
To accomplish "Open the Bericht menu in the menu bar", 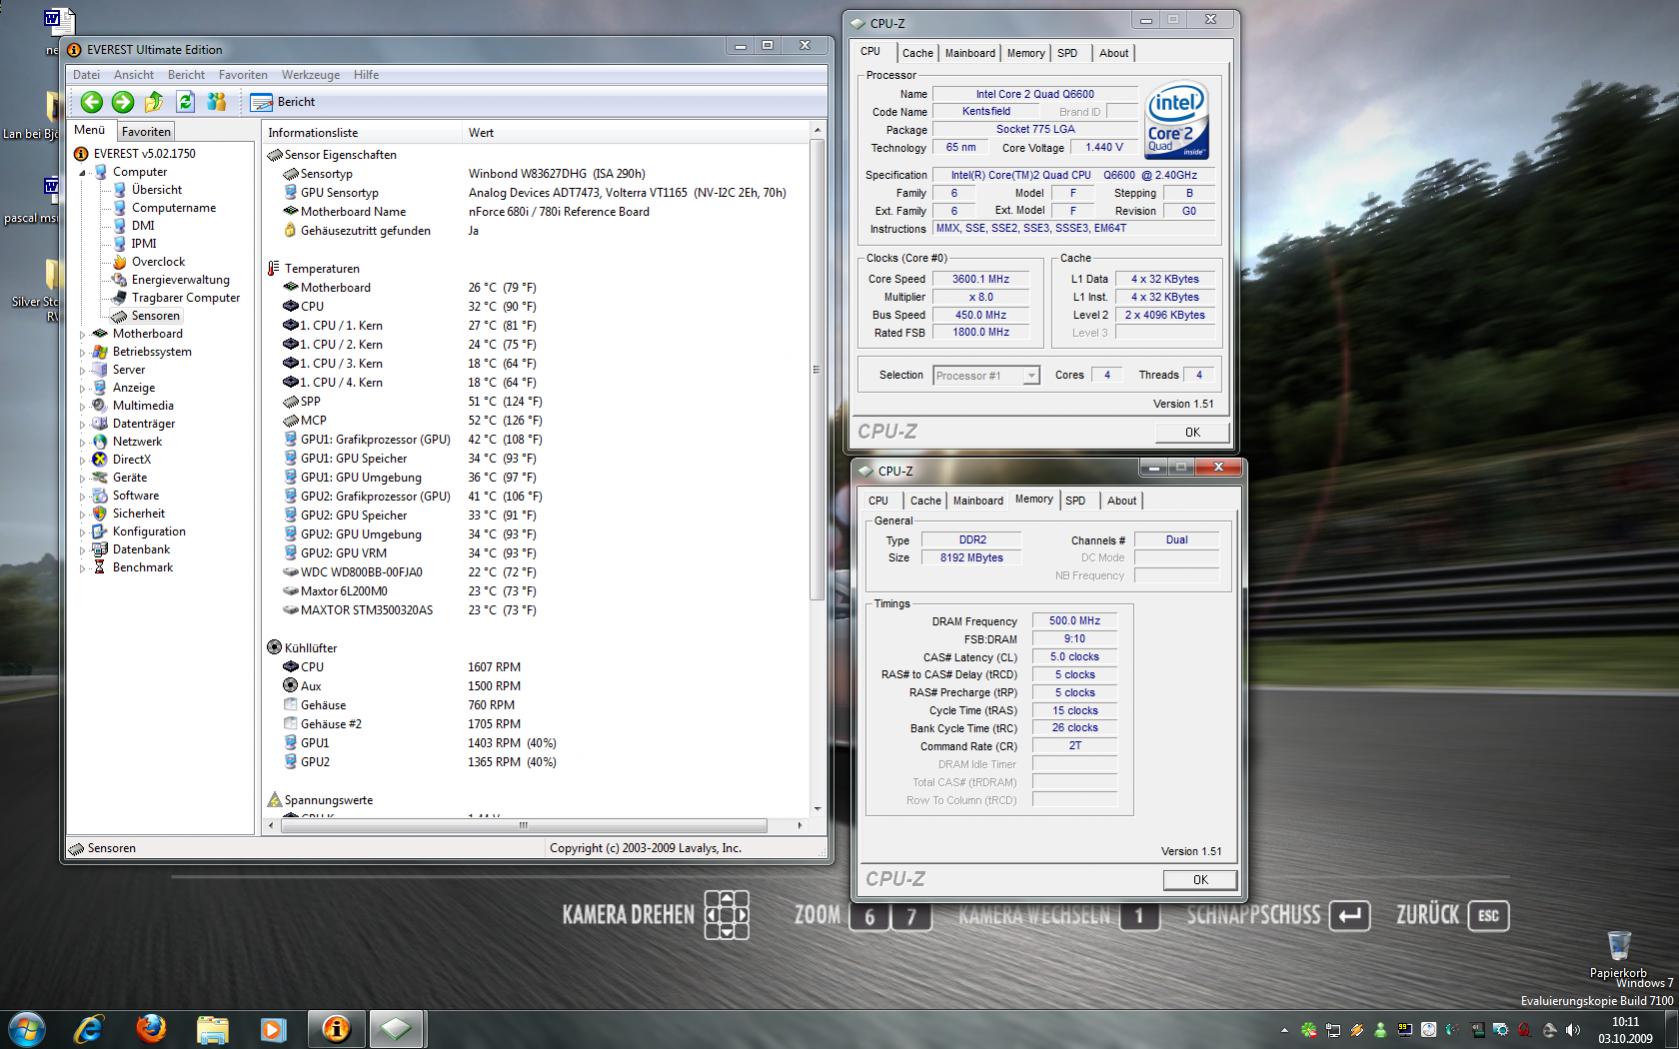I will (186, 75).
